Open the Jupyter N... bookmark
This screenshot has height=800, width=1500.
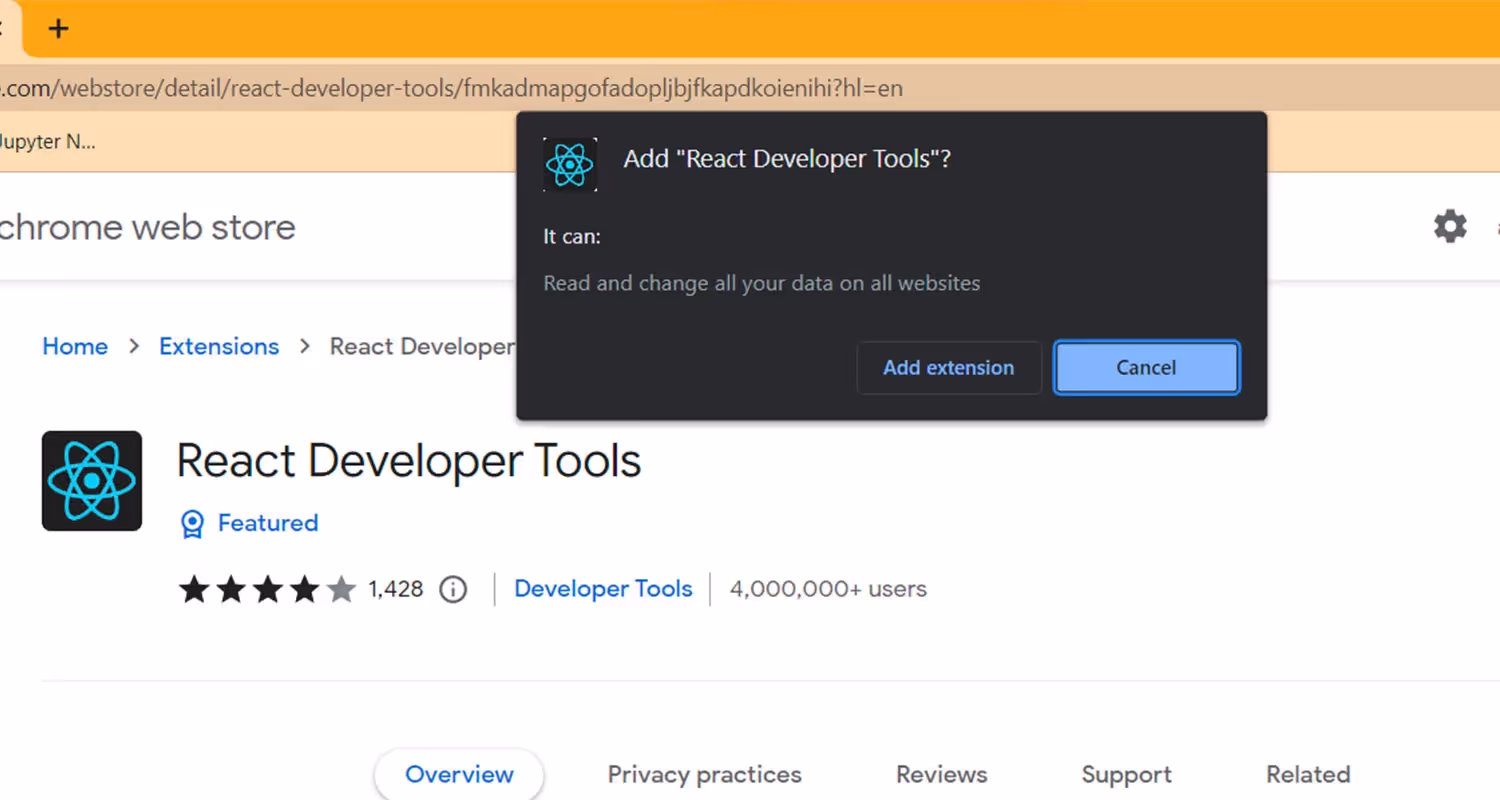click(48, 141)
